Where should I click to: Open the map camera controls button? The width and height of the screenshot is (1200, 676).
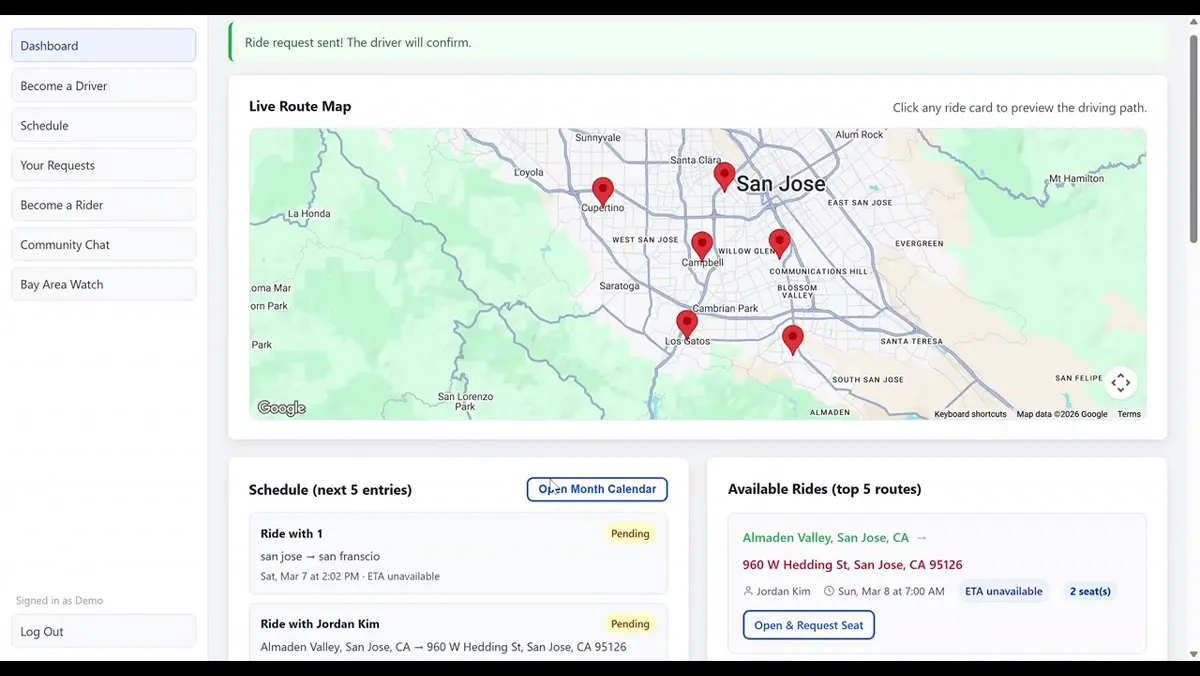(x=1120, y=382)
